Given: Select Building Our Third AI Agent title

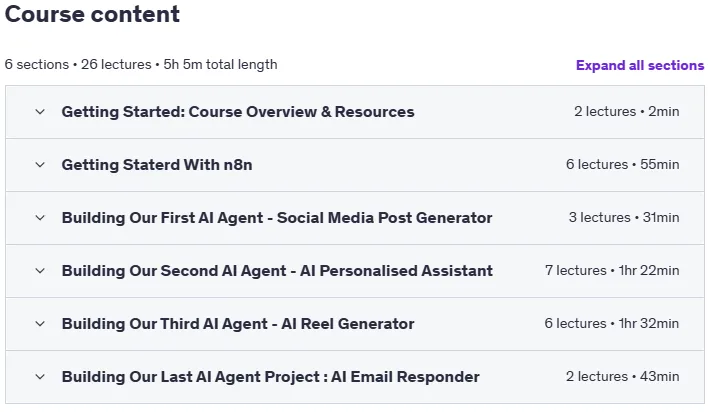Looking at the screenshot, I should [x=238, y=324].
